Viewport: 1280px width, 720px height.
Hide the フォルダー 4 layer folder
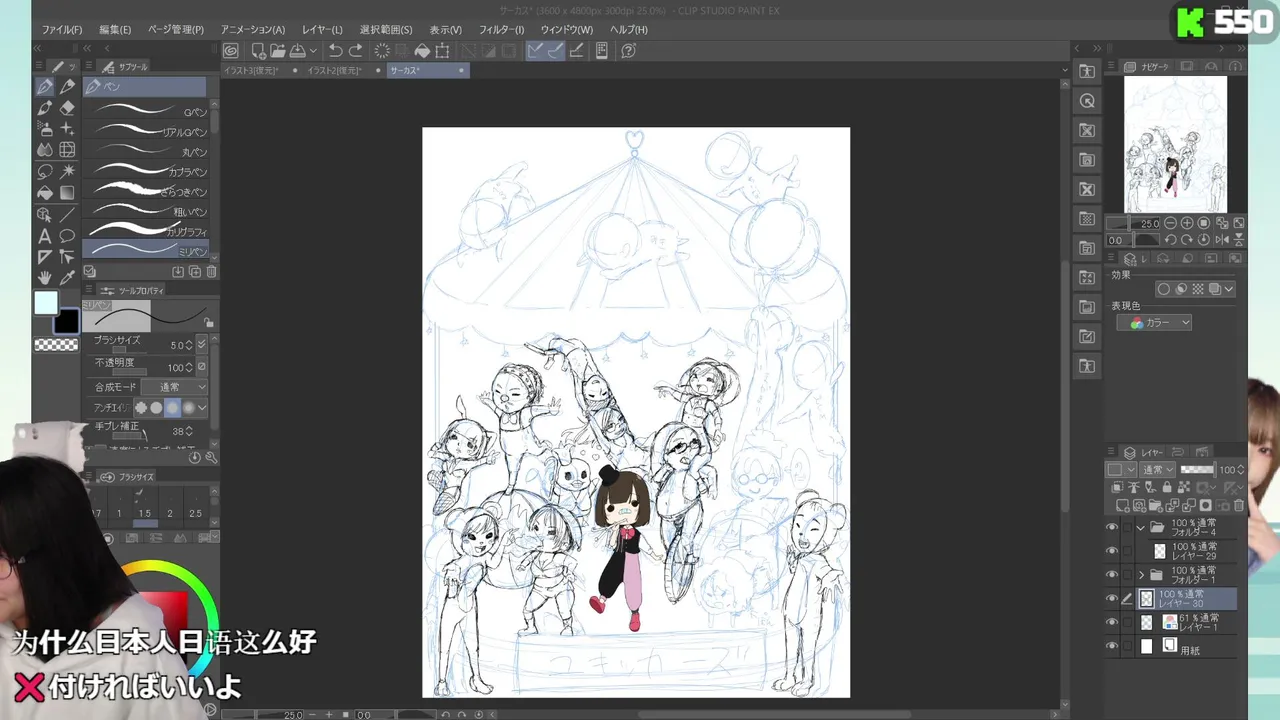point(1112,527)
